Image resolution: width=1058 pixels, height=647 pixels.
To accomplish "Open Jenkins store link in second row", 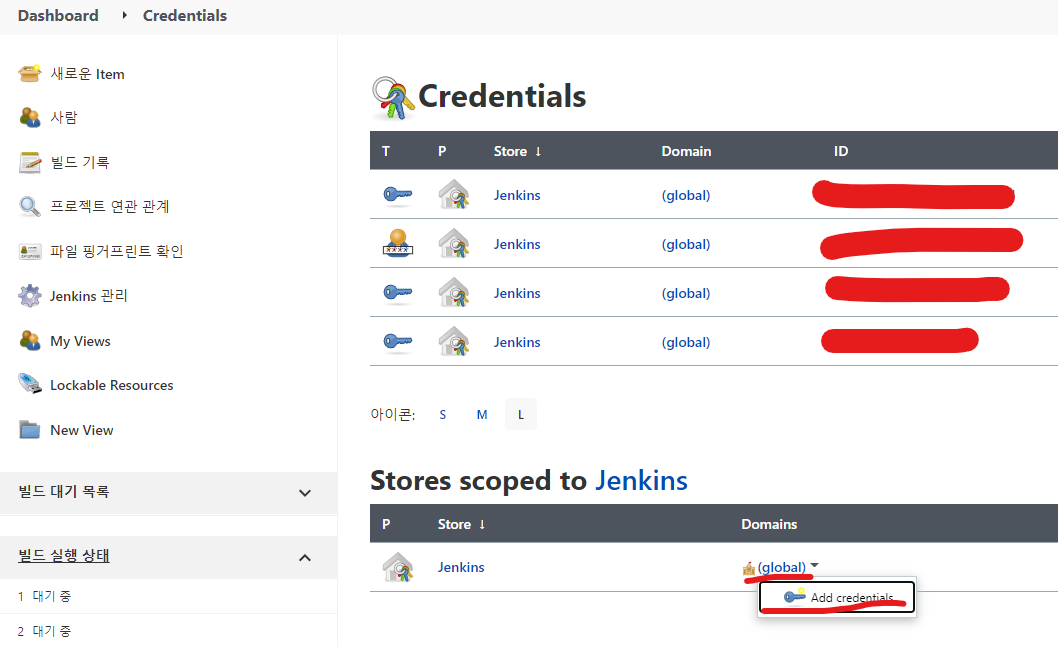I will tap(517, 244).
